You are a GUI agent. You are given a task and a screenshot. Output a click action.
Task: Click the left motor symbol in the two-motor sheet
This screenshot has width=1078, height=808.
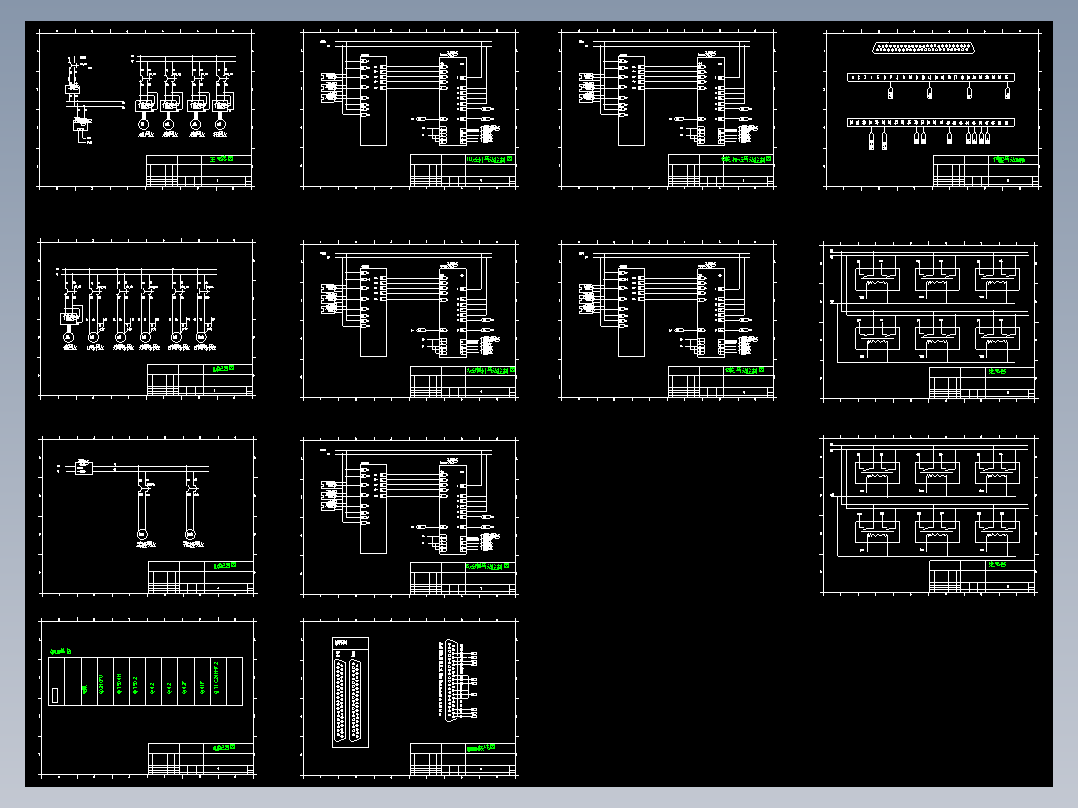142,534
